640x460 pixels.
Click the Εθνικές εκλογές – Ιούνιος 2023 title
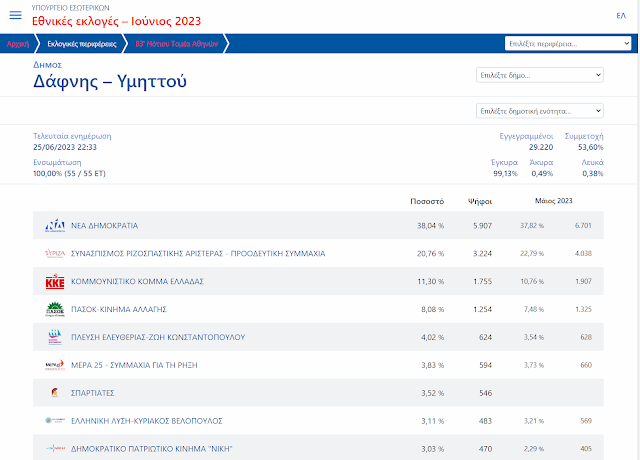(x=116, y=21)
